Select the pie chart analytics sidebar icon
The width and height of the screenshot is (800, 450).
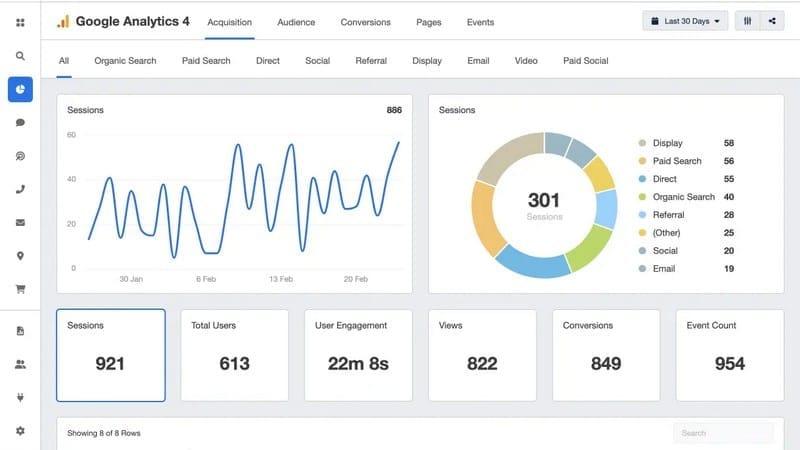point(20,89)
